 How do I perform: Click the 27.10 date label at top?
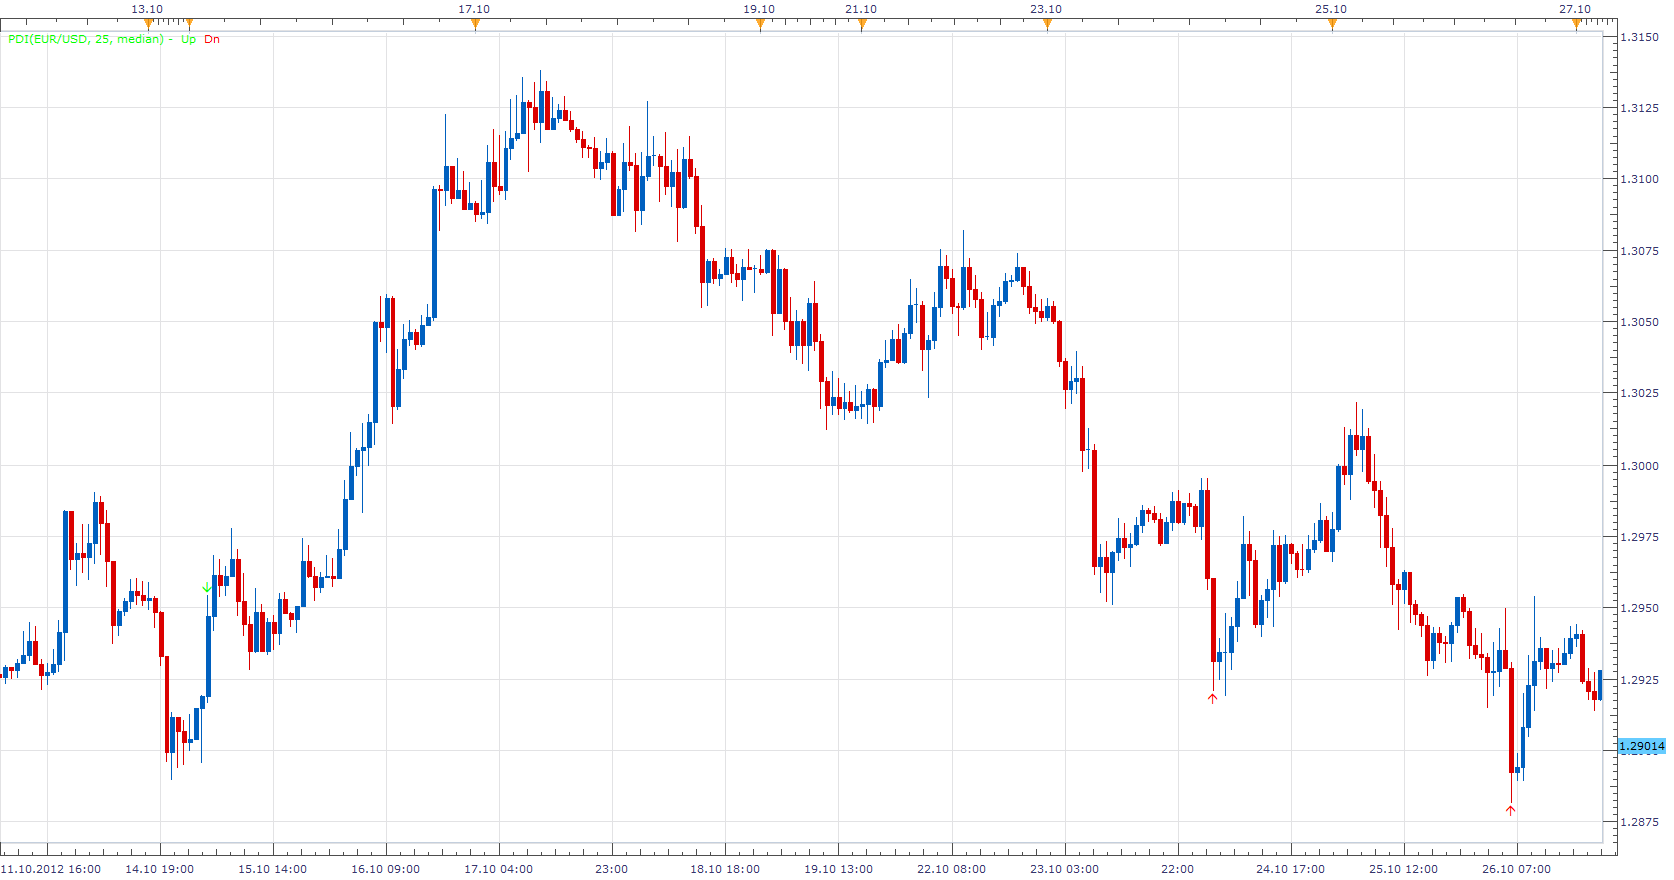(1575, 9)
